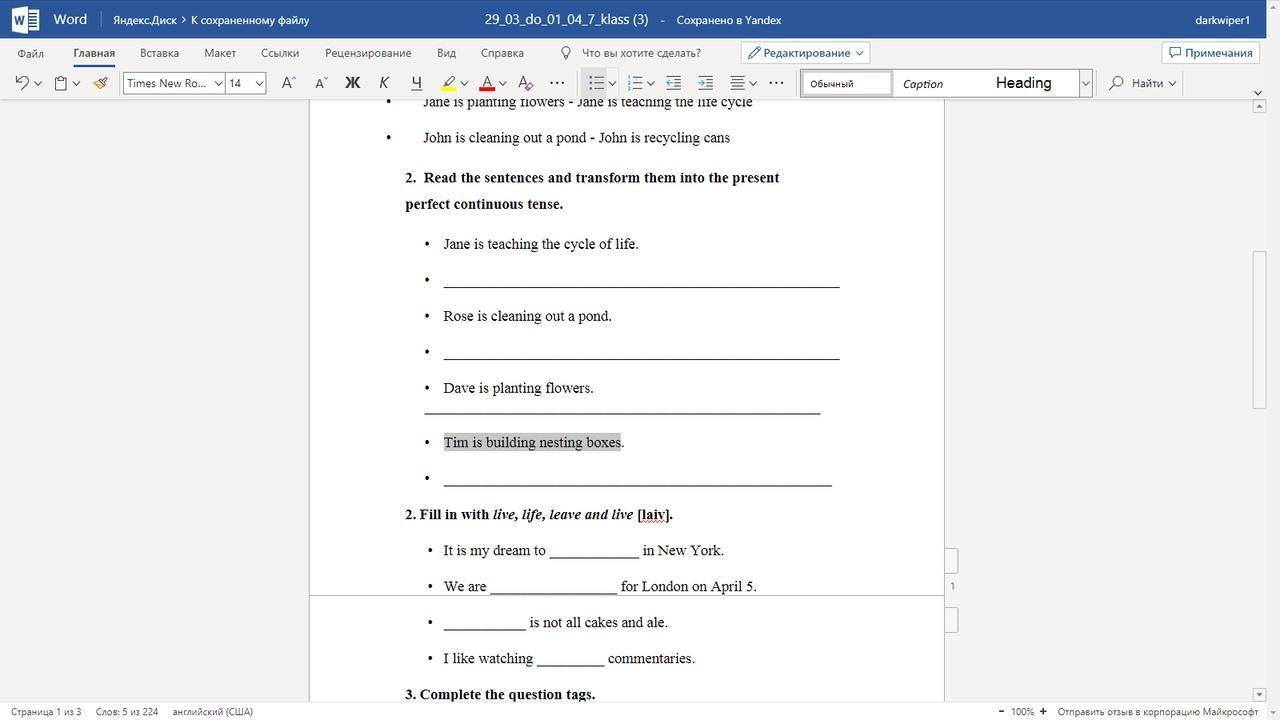
Task: Switch to the Рецензирование tab
Action: pos(368,53)
